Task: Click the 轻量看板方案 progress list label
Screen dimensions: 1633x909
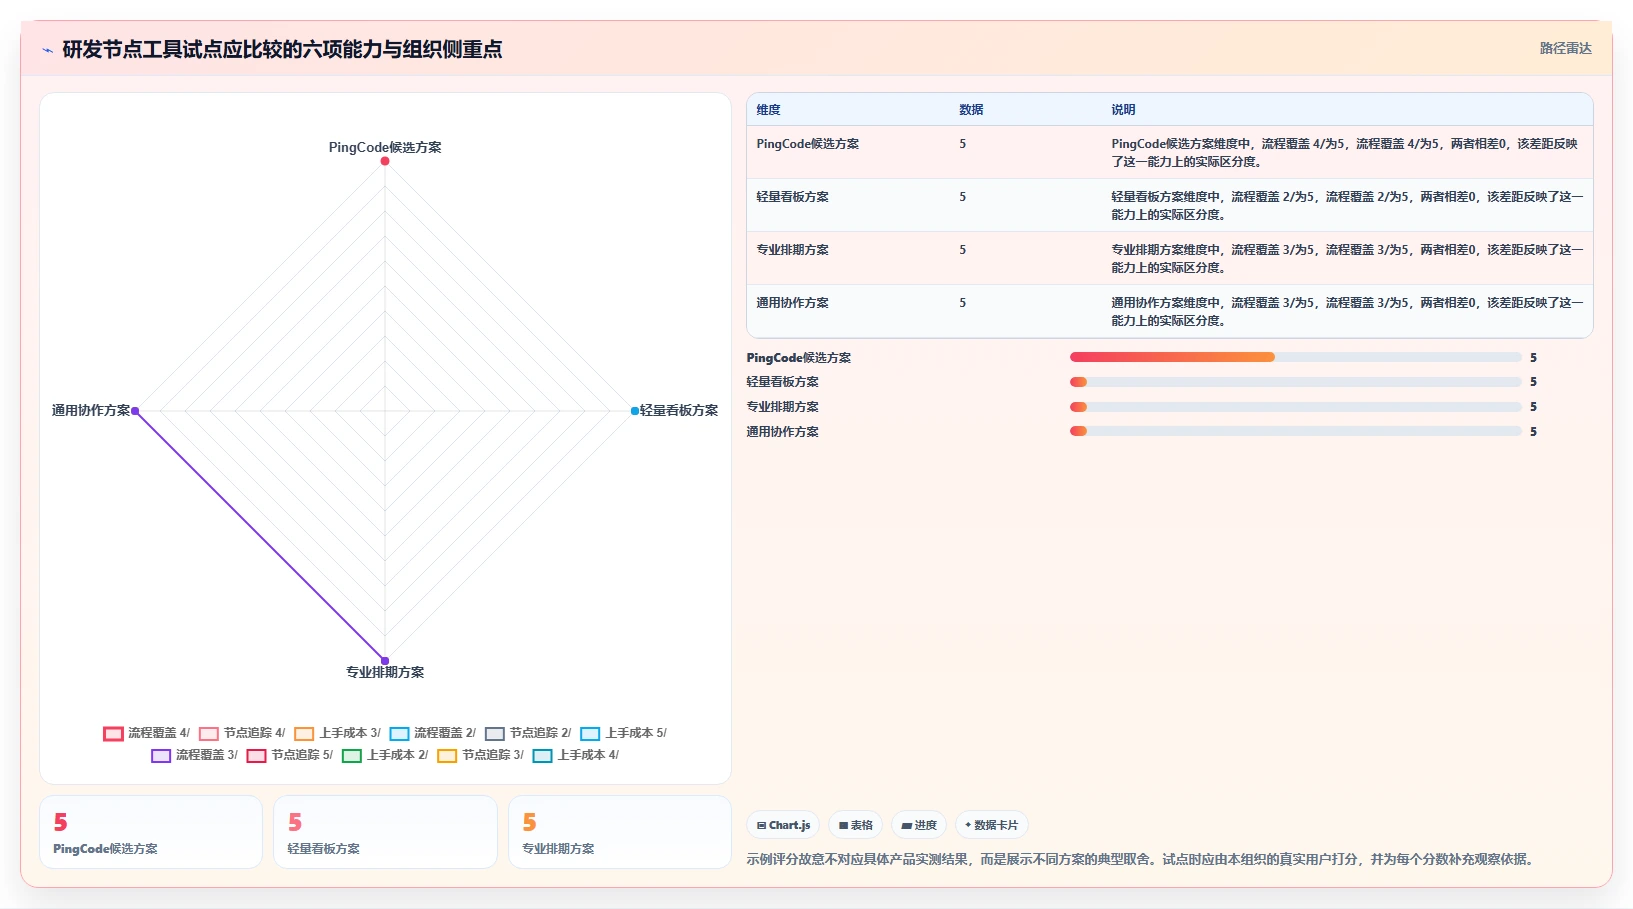Action: point(782,382)
